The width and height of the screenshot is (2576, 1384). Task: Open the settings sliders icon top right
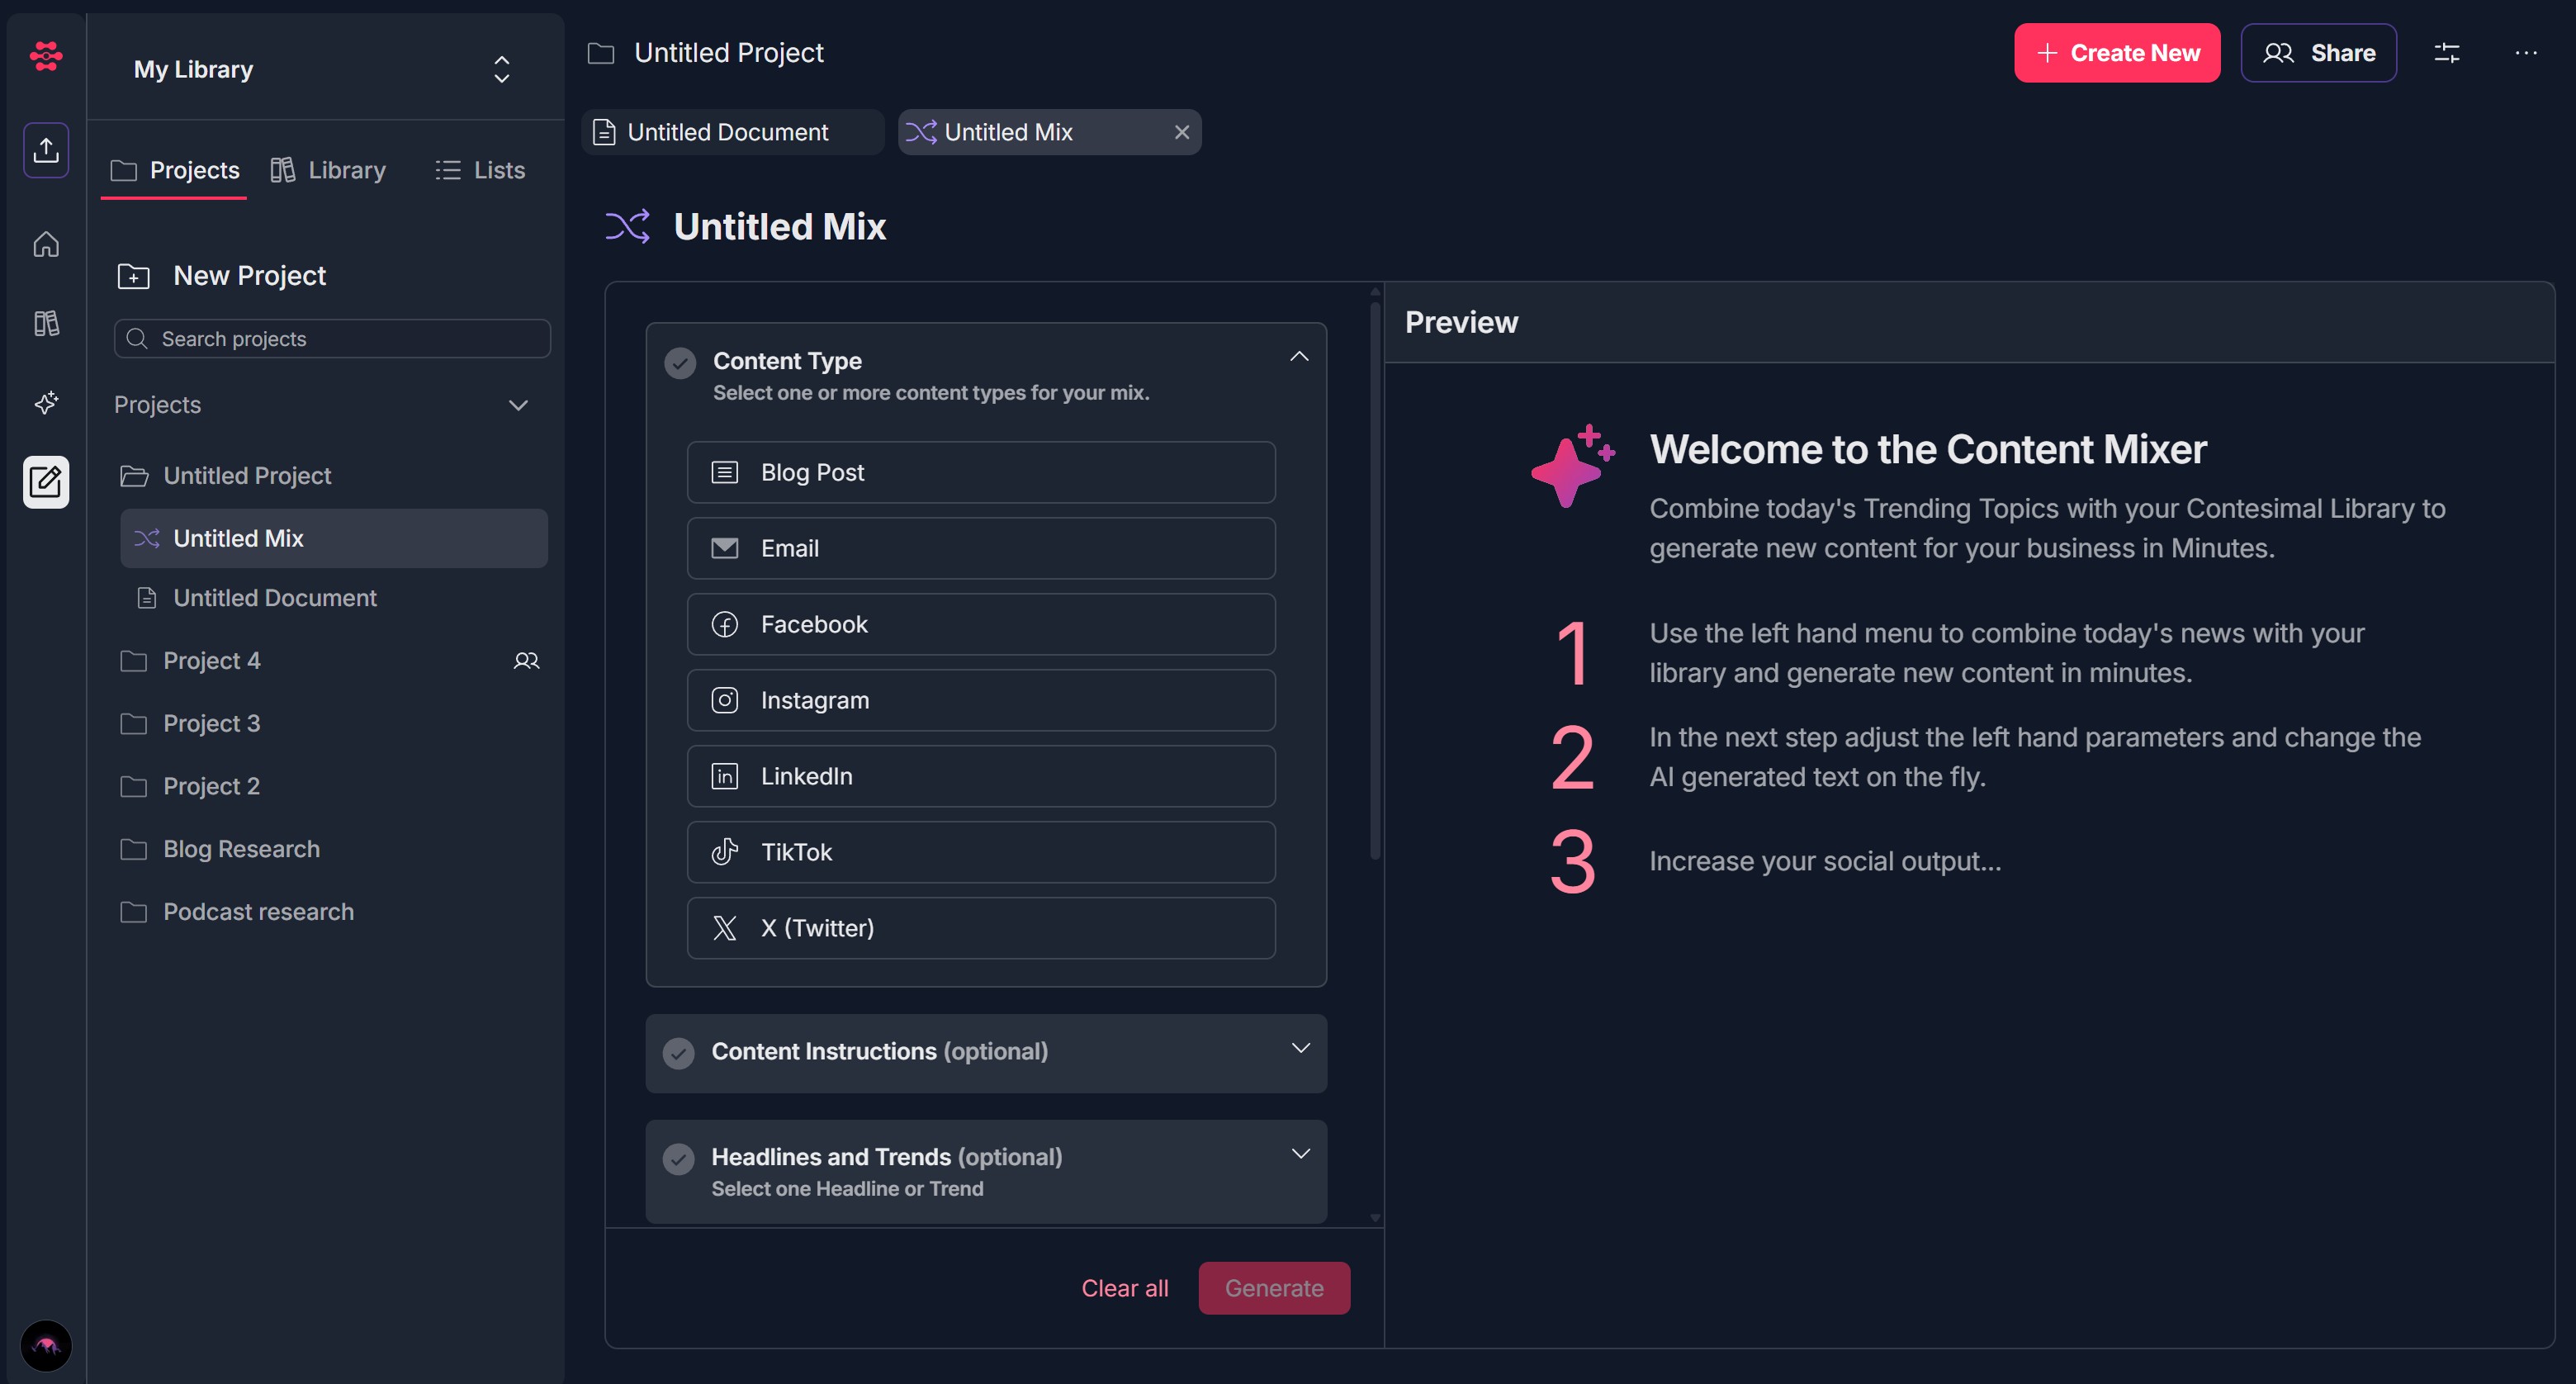click(x=2446, y=53)
